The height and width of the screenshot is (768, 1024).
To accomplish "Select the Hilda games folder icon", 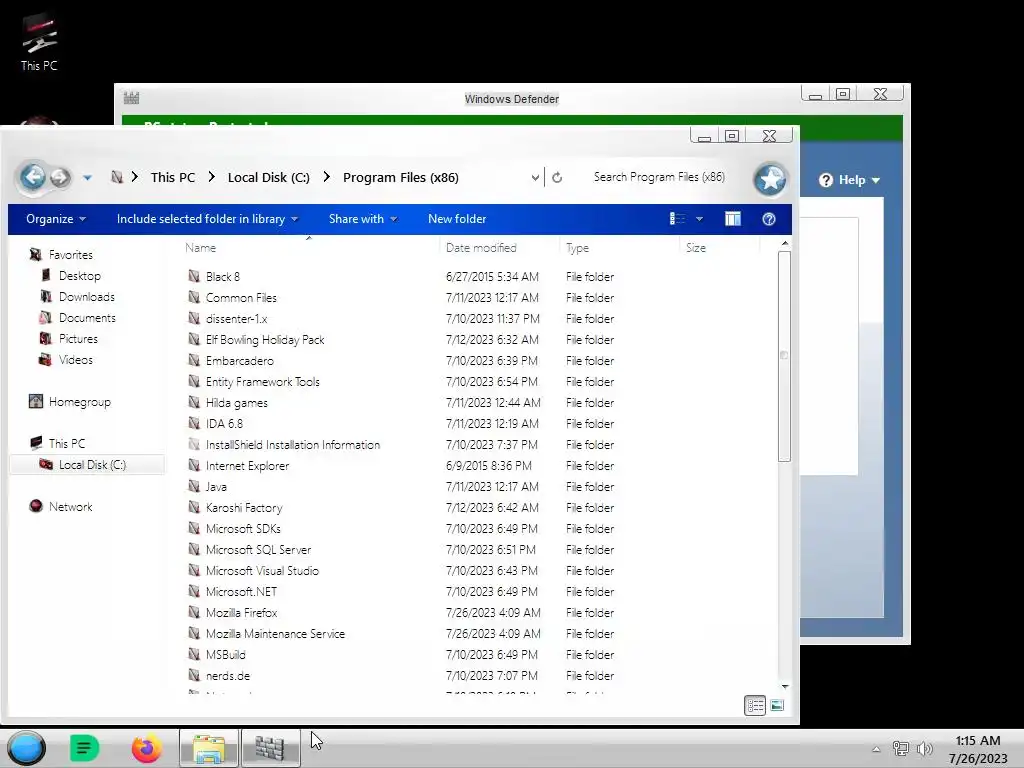I will click(x=194, y=402).
